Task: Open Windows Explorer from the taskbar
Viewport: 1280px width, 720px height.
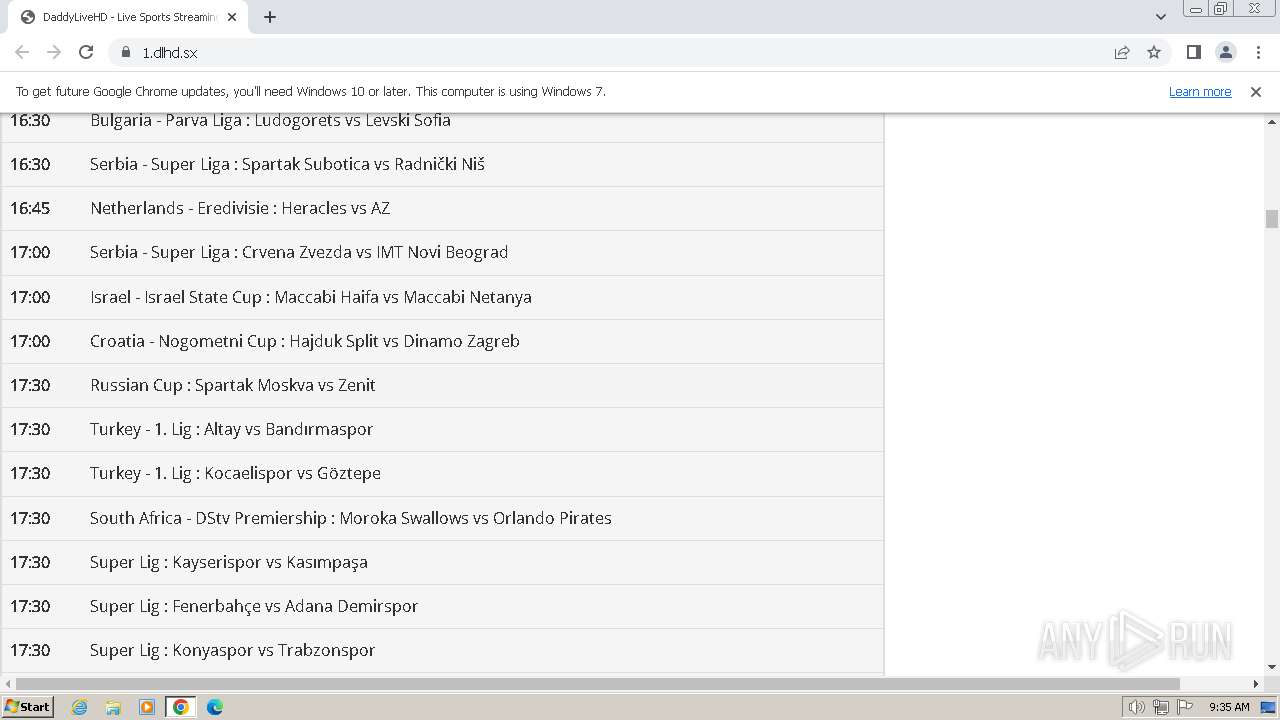Action: [x=113, y=707]
